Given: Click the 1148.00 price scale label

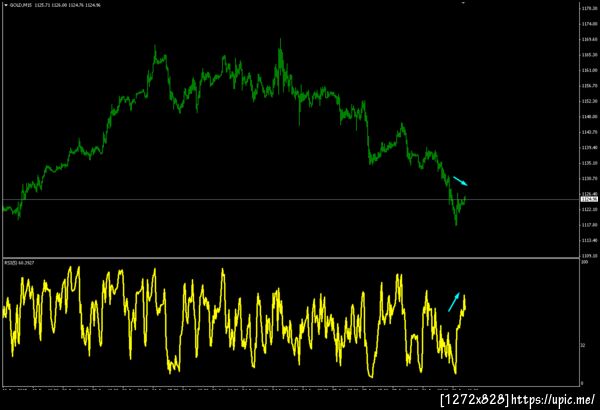Looking at the screenshot, I should [589, 116].
